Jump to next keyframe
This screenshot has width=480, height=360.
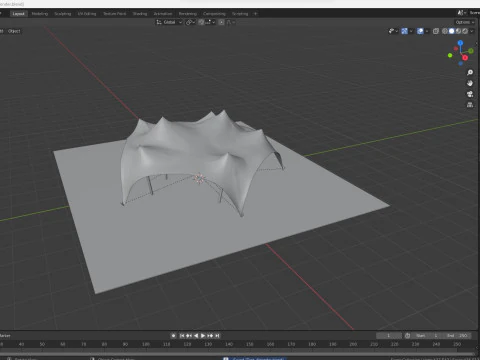coord(210,335)
